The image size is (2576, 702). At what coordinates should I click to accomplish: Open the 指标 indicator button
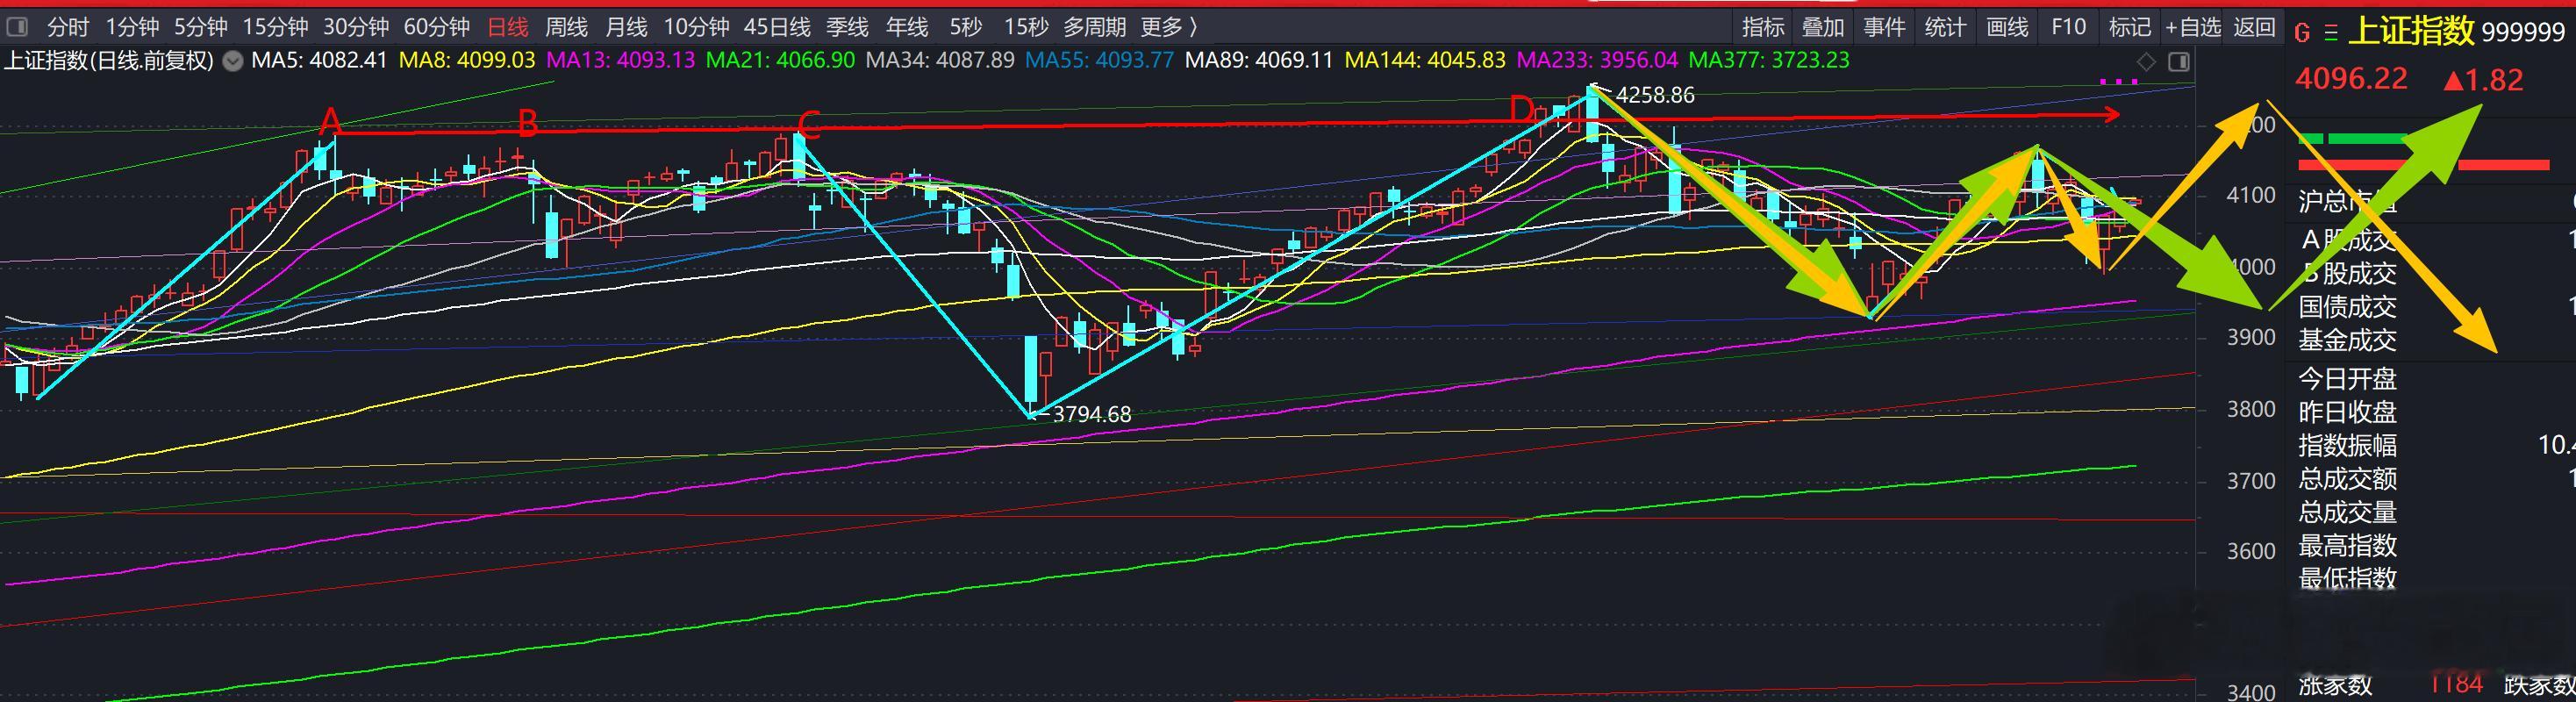(1763, 27)
